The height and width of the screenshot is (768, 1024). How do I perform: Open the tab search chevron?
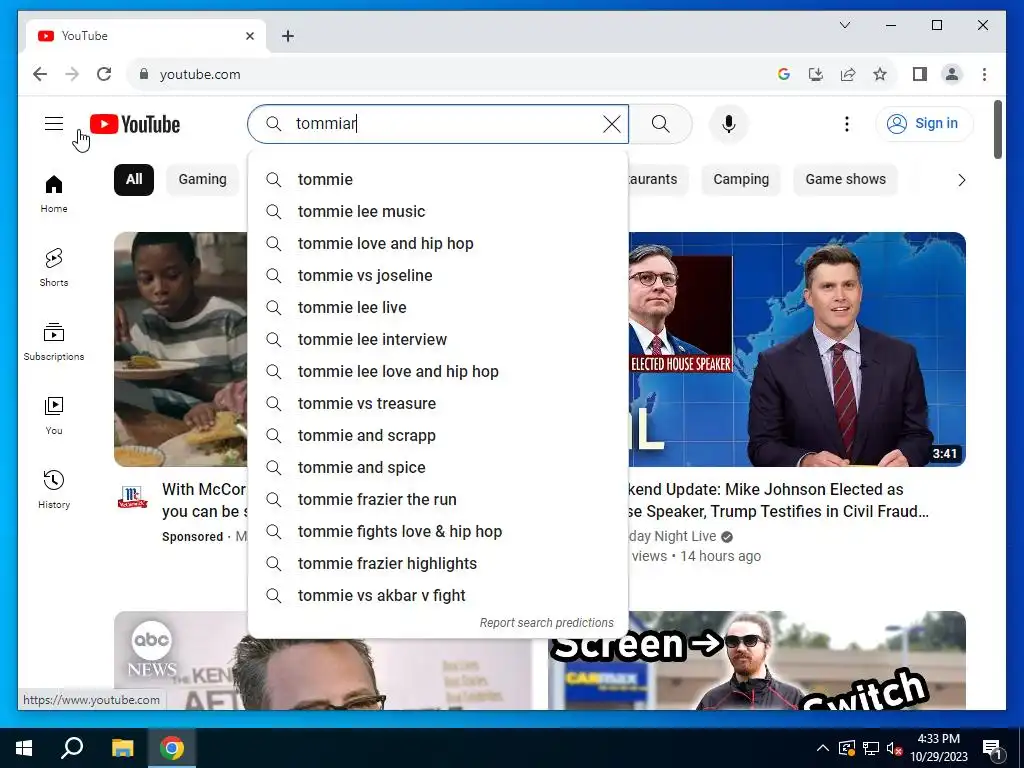pos(844,25)
